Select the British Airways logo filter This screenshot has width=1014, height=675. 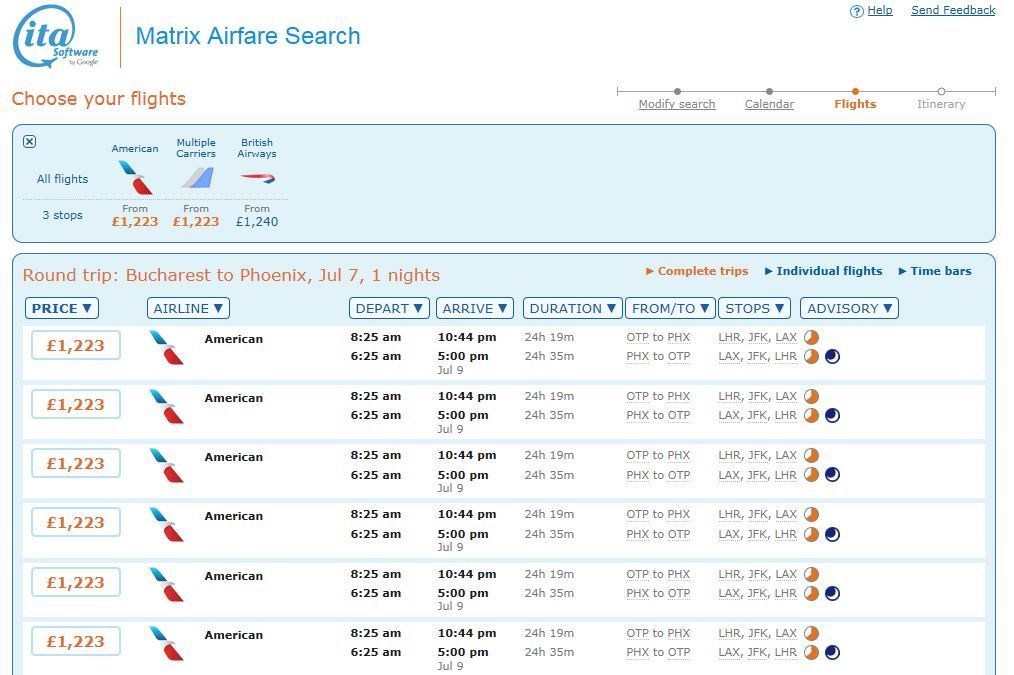click(x=257, y=178)
